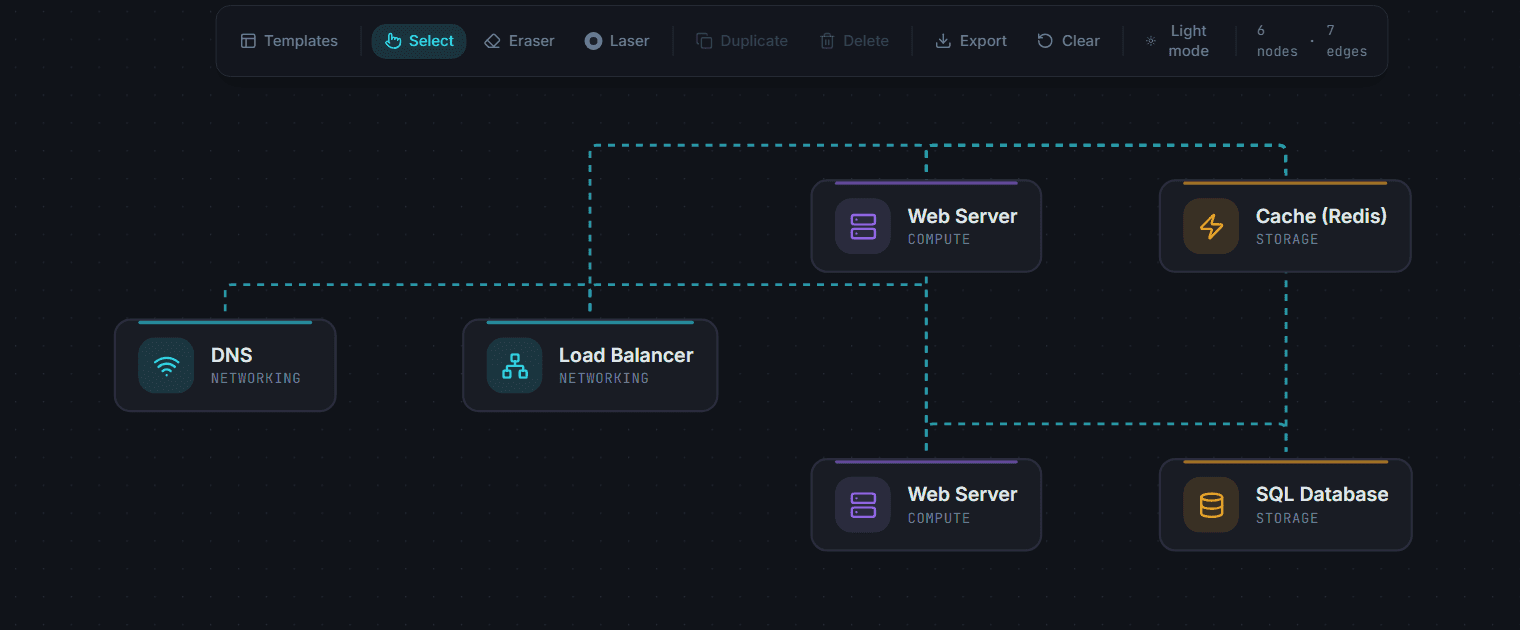Click the SQL Database cylinder icon
The width and height of the screenshot is (1520, 630).
click(x=1211, y=505)
